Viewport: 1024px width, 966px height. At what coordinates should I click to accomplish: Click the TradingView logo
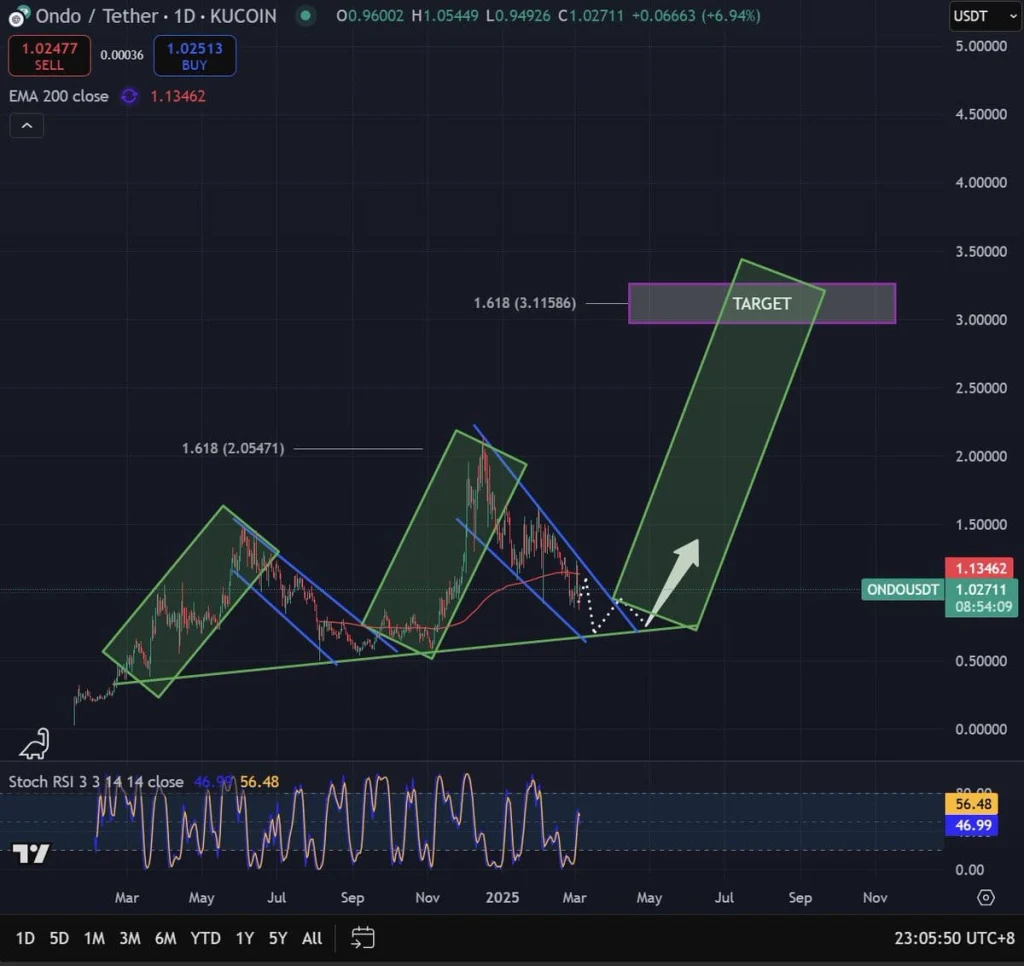(31, 853)
